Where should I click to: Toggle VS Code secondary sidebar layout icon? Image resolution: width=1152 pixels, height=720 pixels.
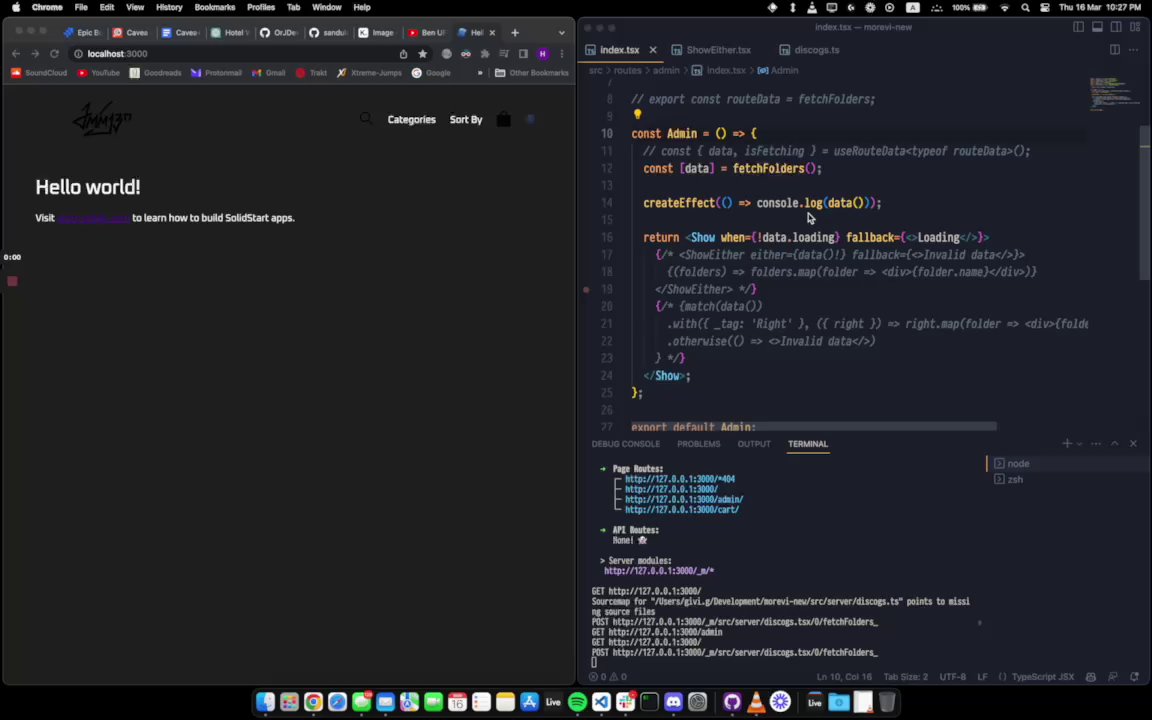(x=1116, y=27)
